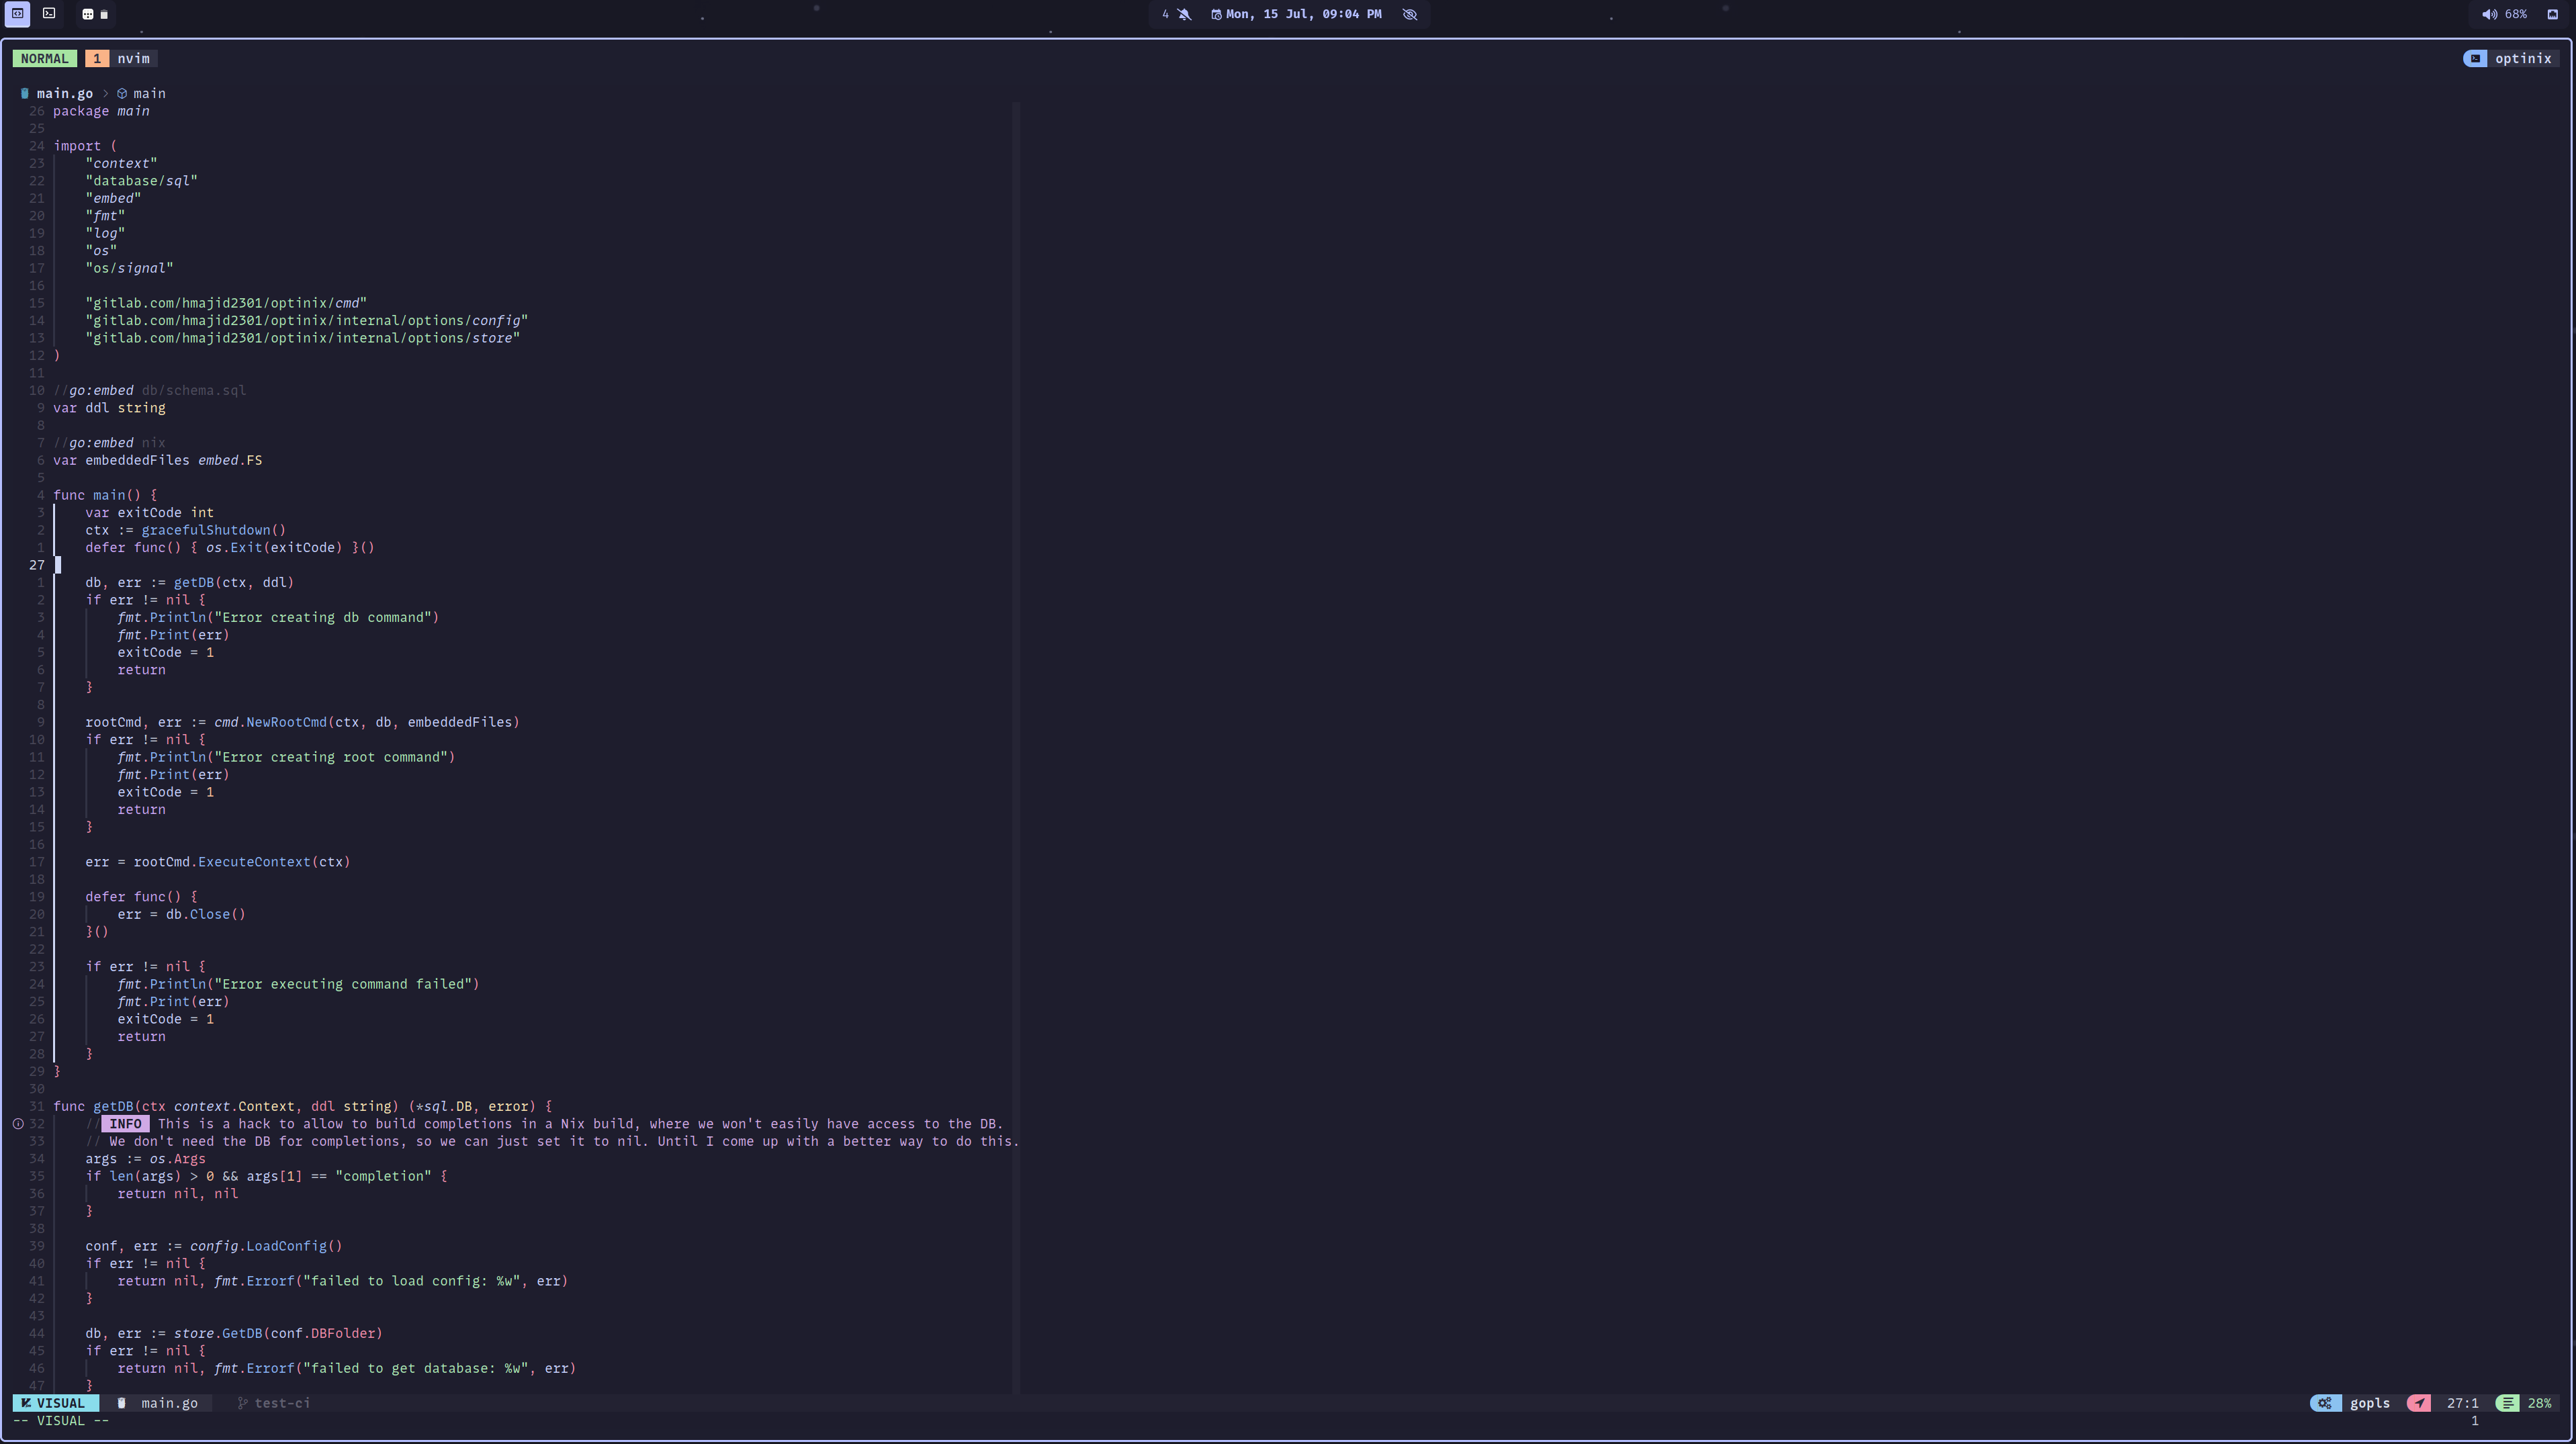This screenshot has height=1444, width=2576.
Task: Click the Go gopher file icon in breadcrumb
Action: 25,94
